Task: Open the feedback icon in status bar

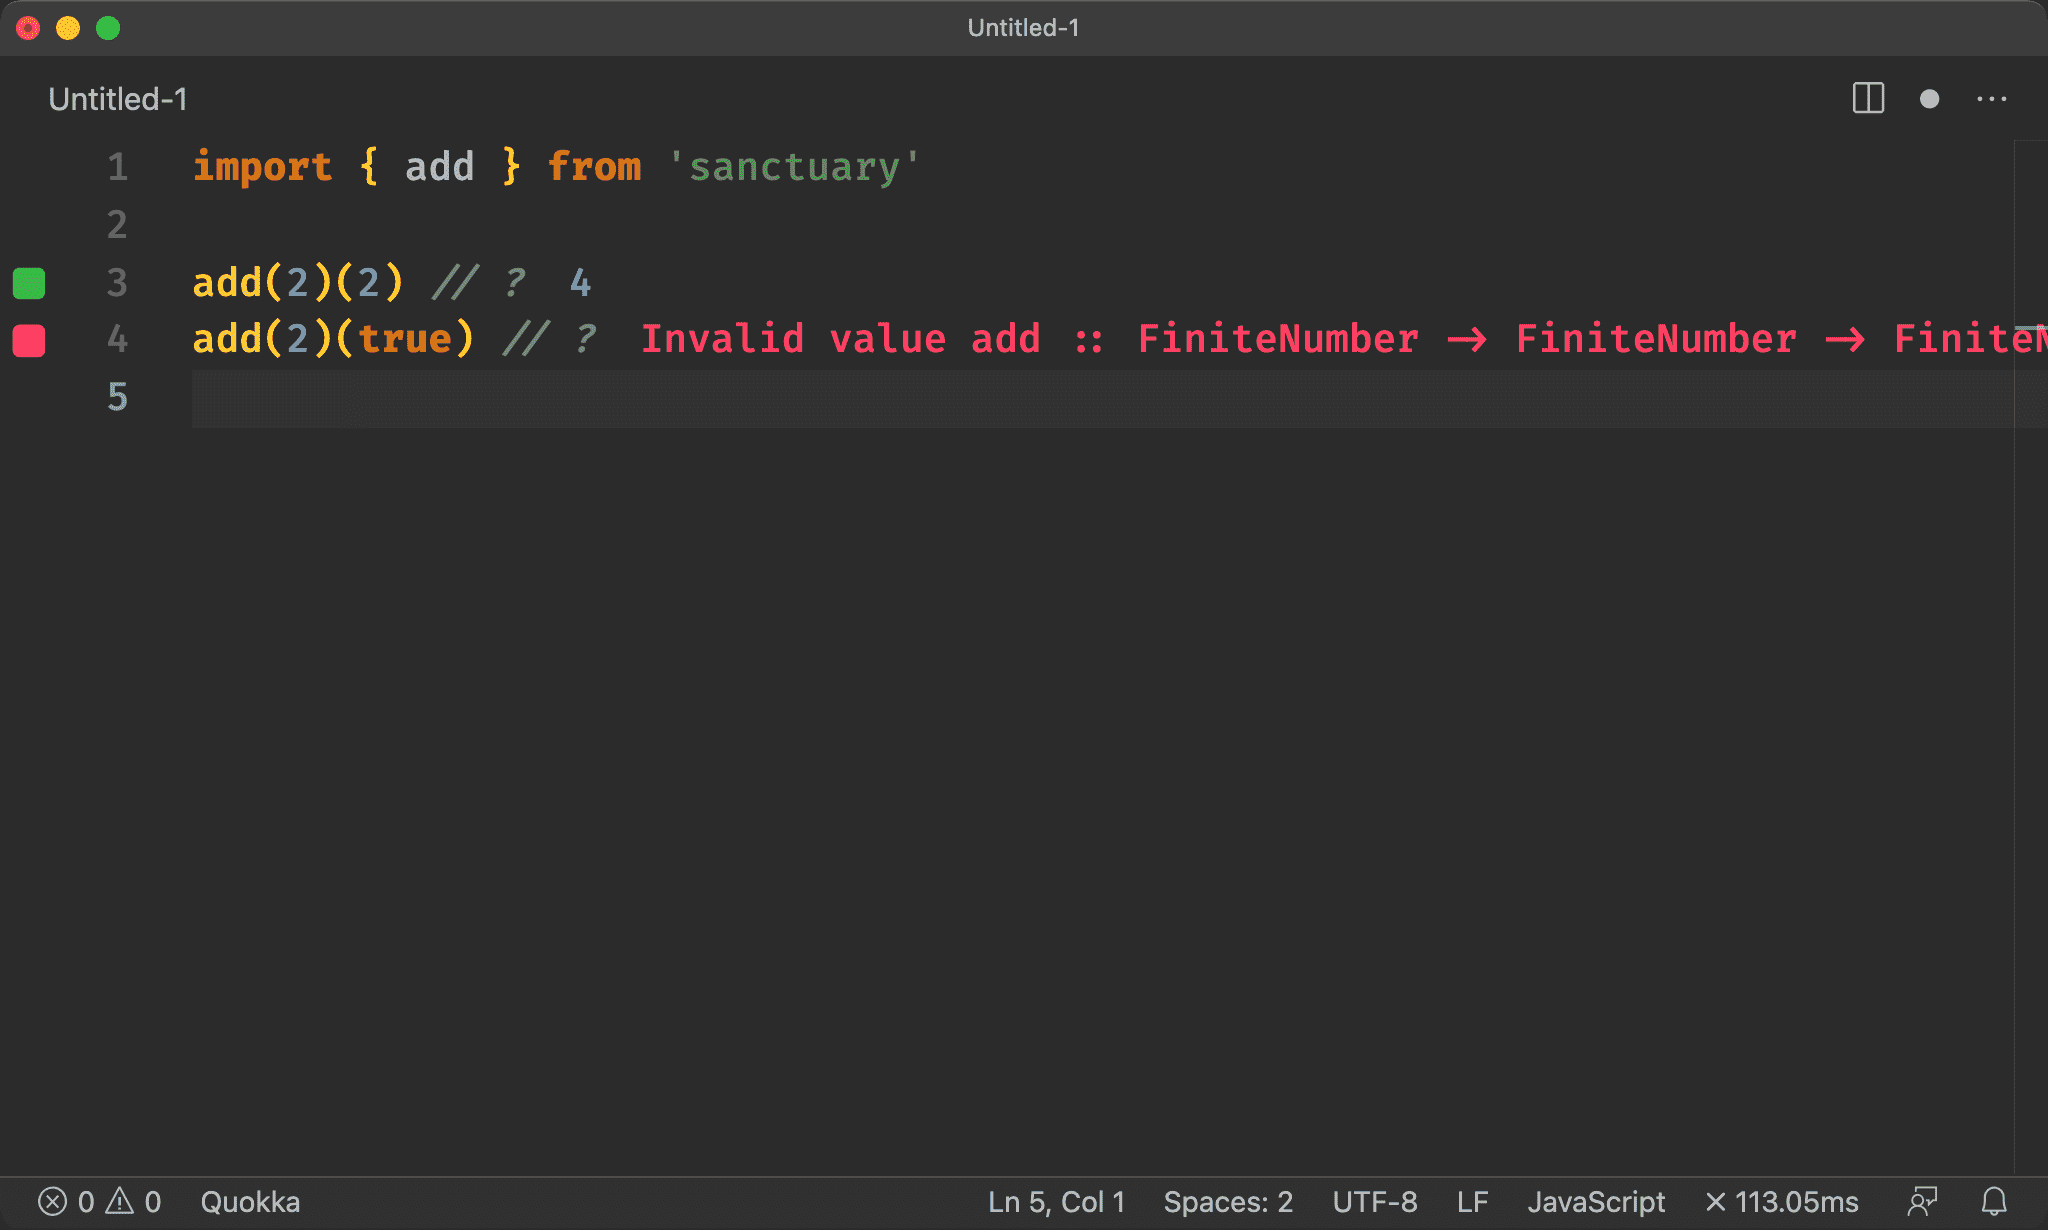Action: tap(1922, 1201)
